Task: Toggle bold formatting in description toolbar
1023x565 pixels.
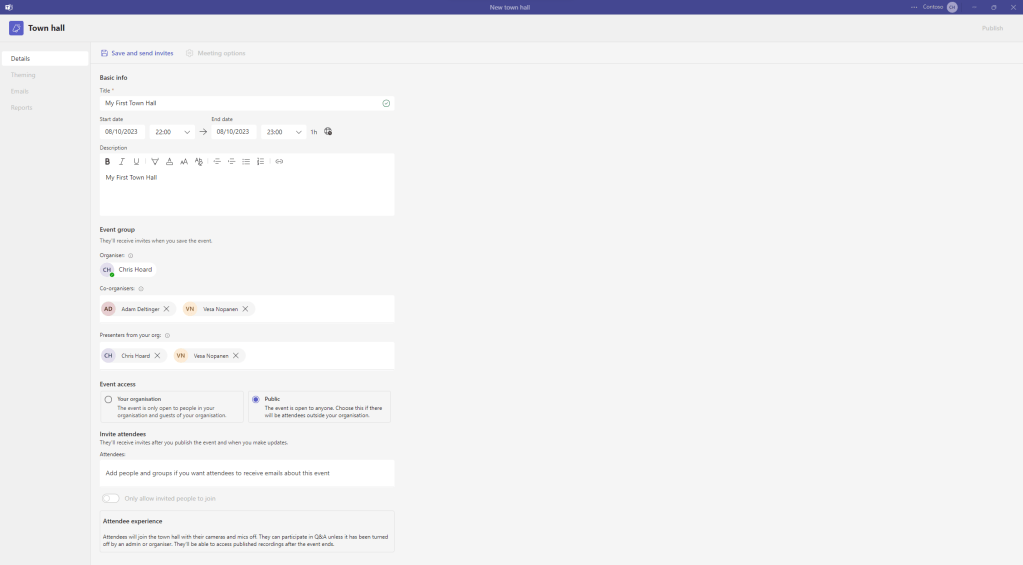Action: (107, 161)
